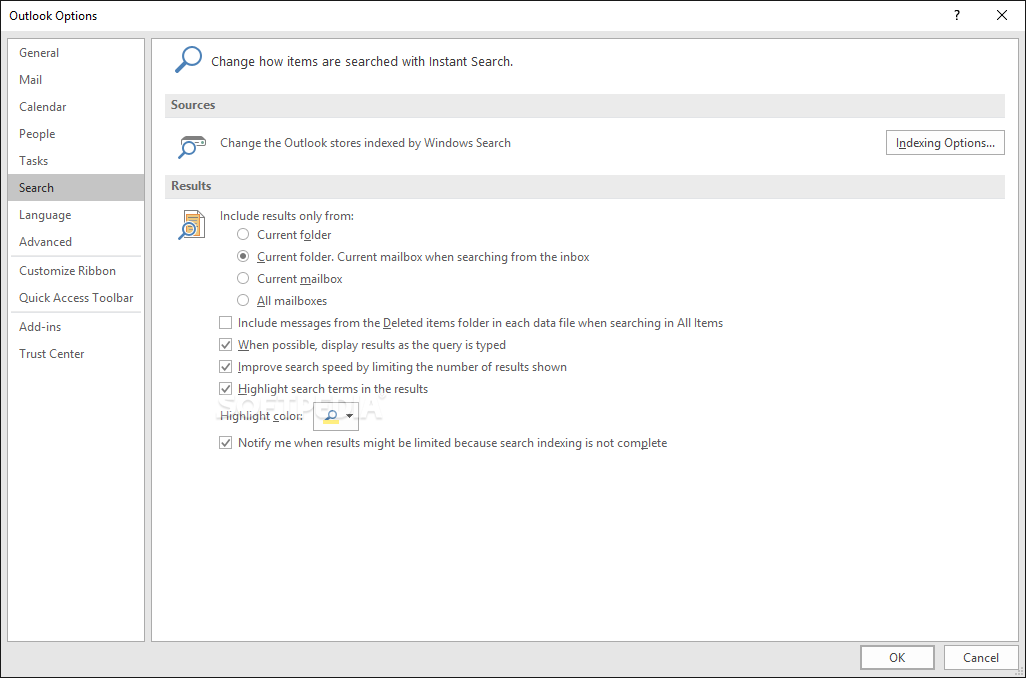
Task: Click the Indexing Options button
Action: pyautogui.click(x=945, y=143)
